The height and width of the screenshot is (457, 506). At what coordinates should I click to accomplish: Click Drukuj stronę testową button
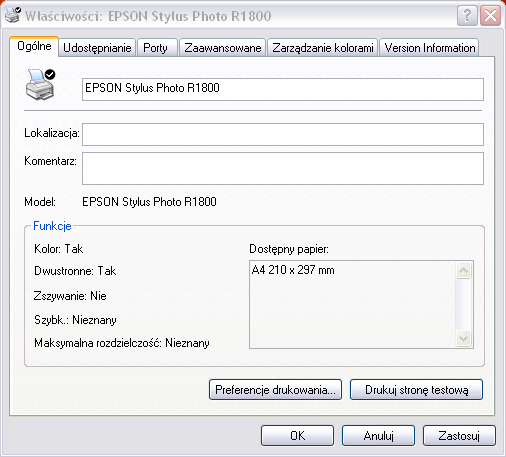416,389
